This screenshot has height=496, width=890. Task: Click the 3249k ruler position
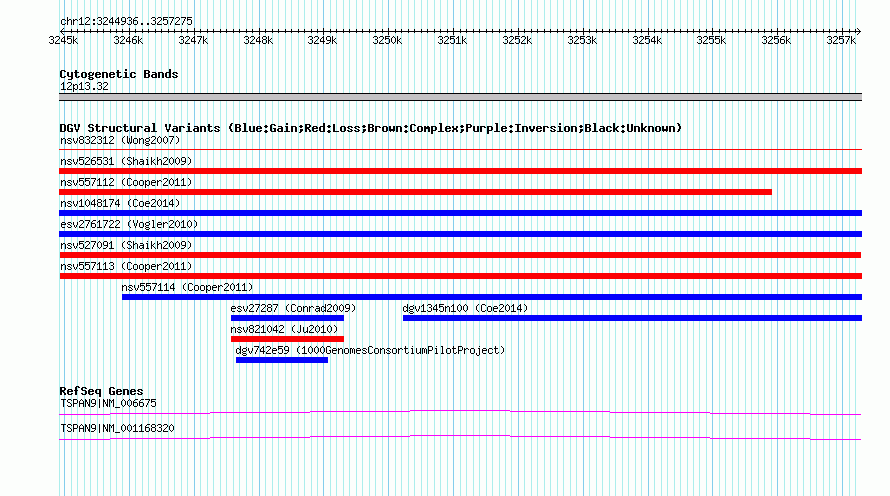click(322, 40)
